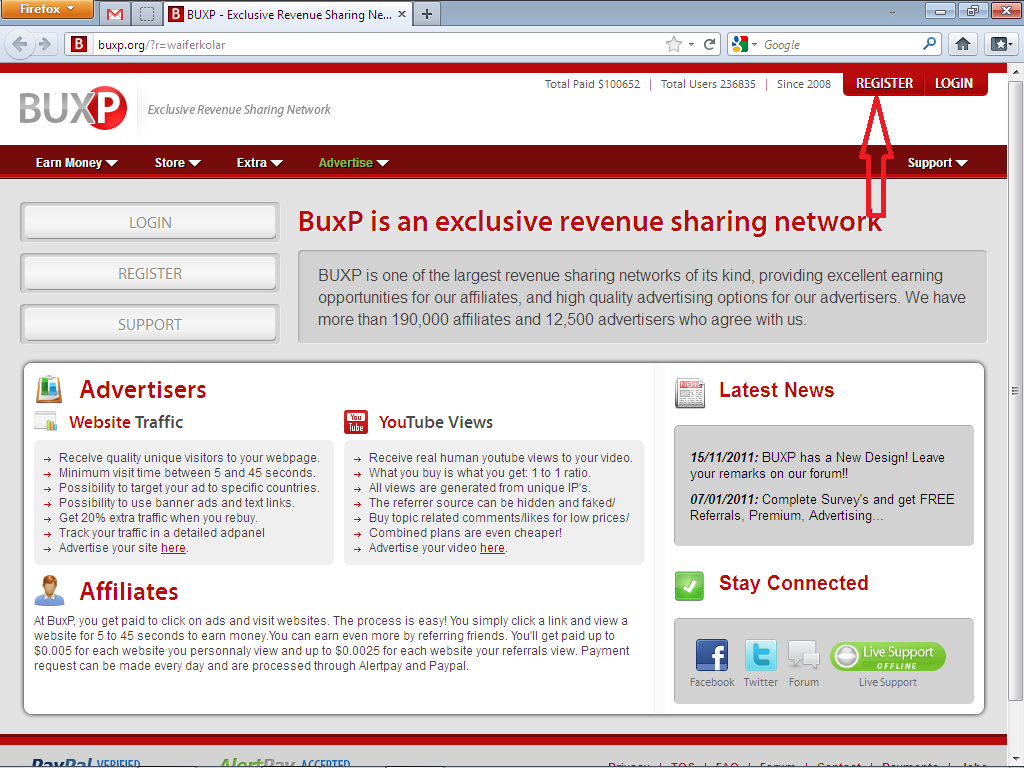Click the Website Traffic chart icon
1024x768 pixels.
pos(46,422)
